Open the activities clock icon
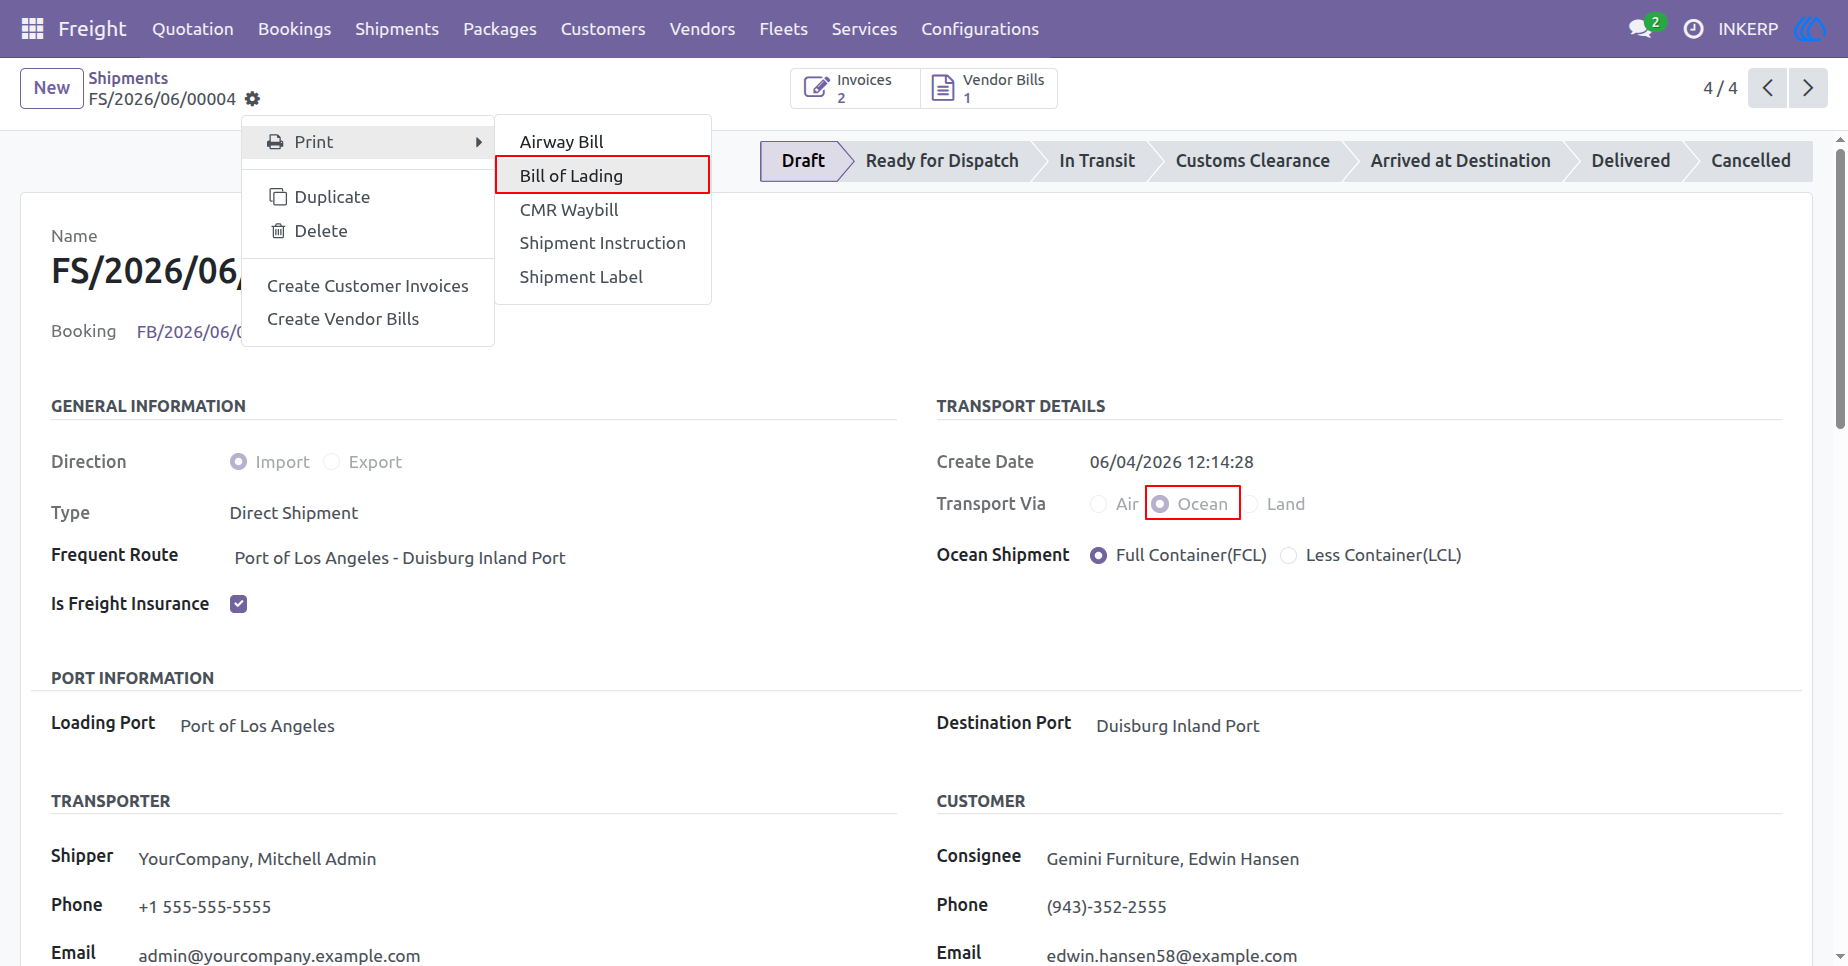This screenshot has height=966, width=1848. [1693, 29]
